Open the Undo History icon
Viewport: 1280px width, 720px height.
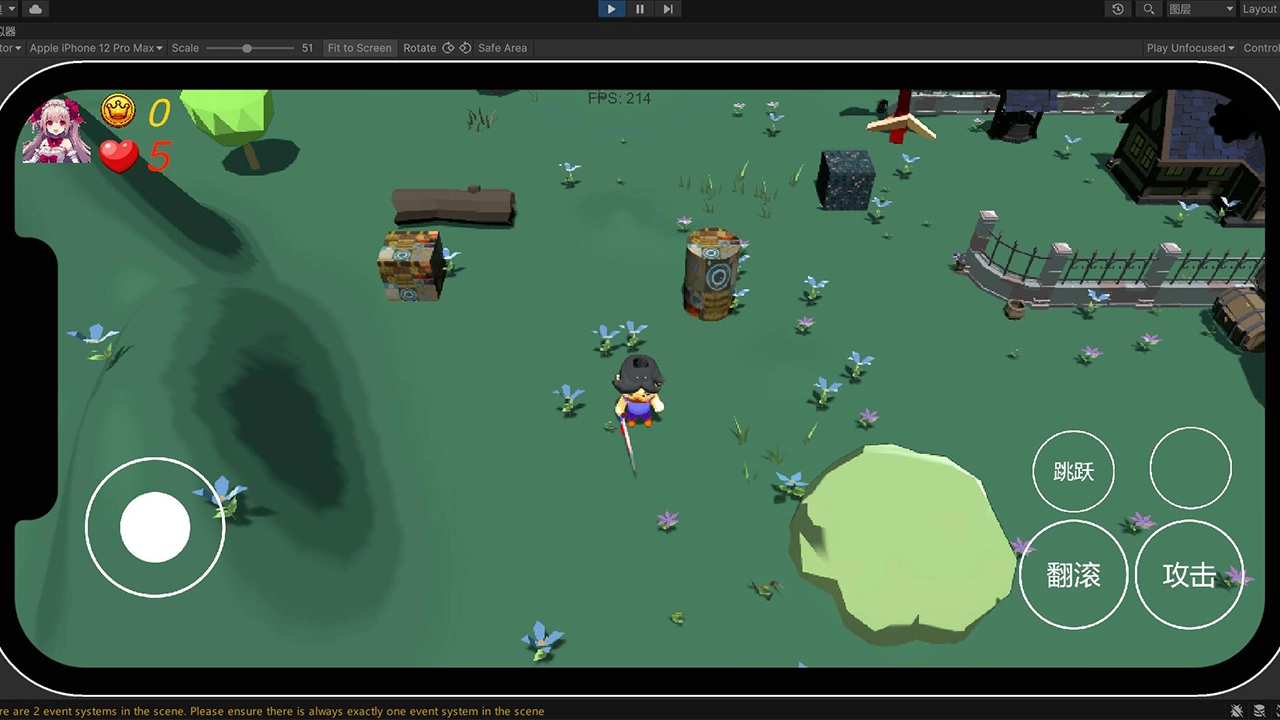pyautogui.click(x=1118, y=9)
